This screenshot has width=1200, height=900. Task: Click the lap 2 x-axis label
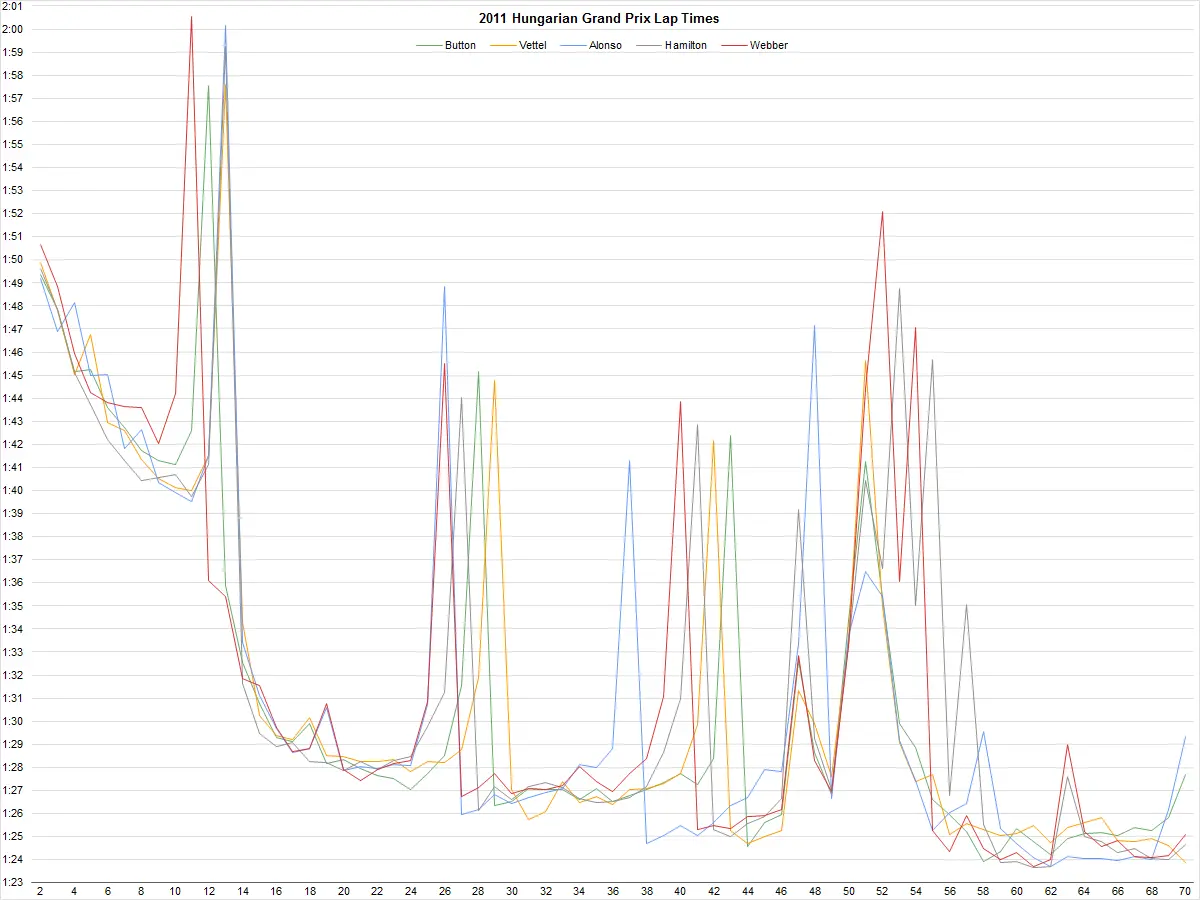pyautogui.click(x=39, y=889)
